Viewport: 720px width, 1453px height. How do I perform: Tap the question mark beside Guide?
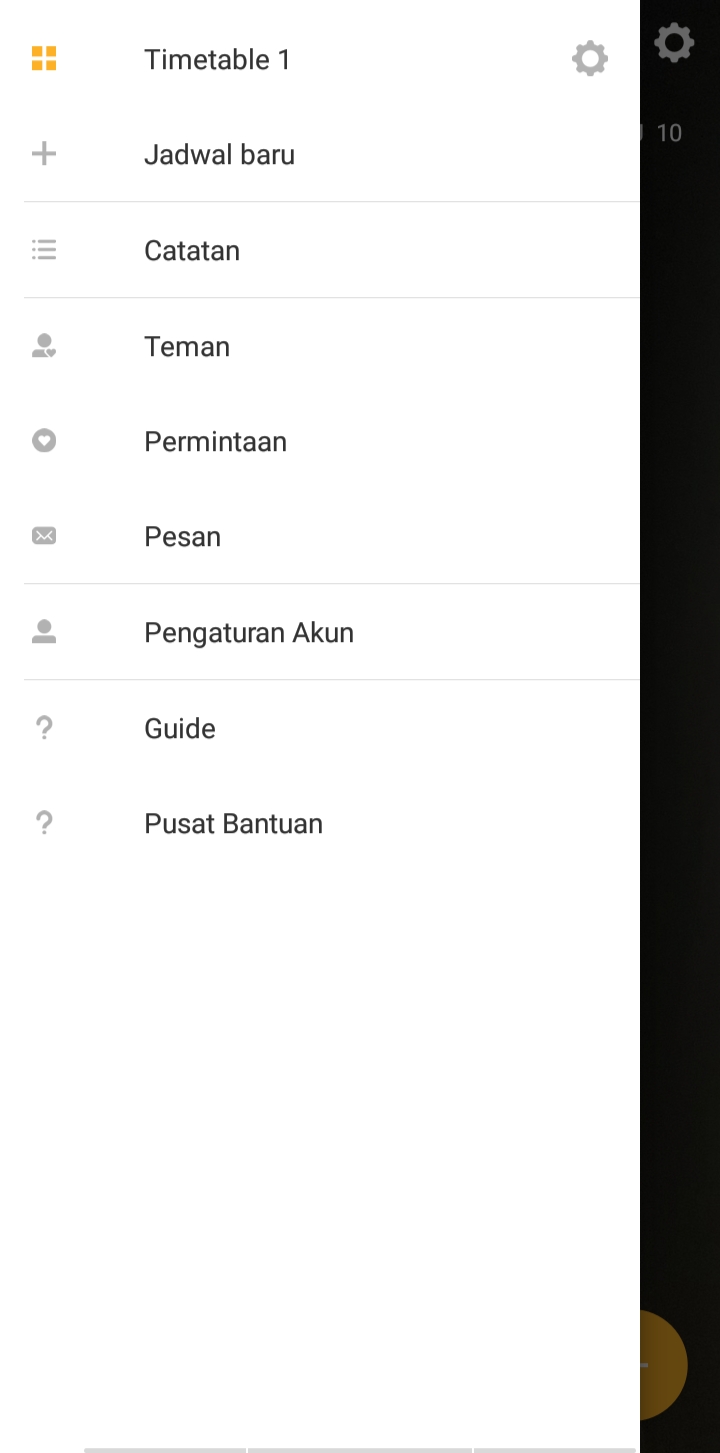click(x=44, y=728)
